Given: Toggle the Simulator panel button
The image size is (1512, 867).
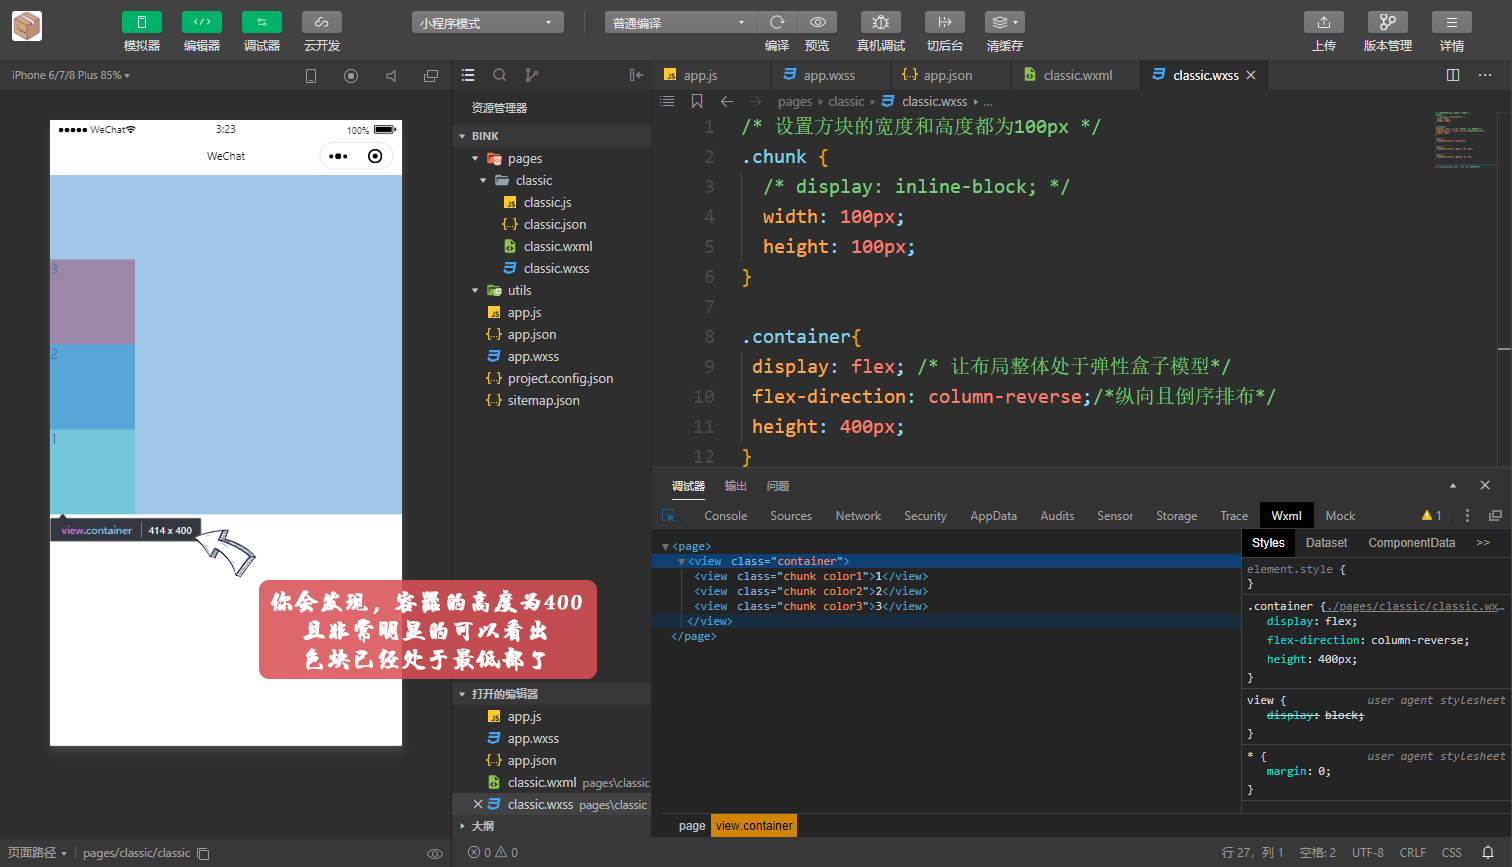Looking at the screenshot, I should click(142, 22).
